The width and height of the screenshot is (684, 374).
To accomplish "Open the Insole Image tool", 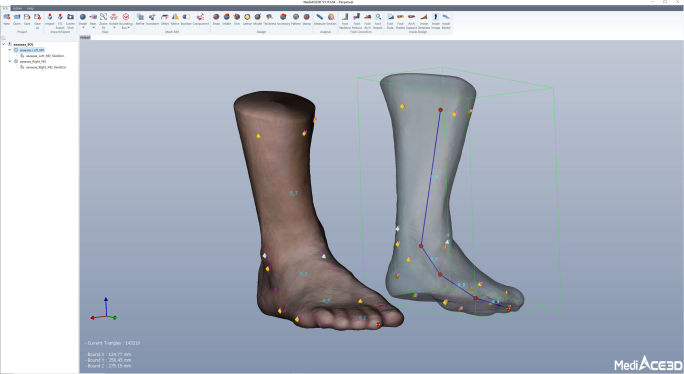I will (435, 21).
